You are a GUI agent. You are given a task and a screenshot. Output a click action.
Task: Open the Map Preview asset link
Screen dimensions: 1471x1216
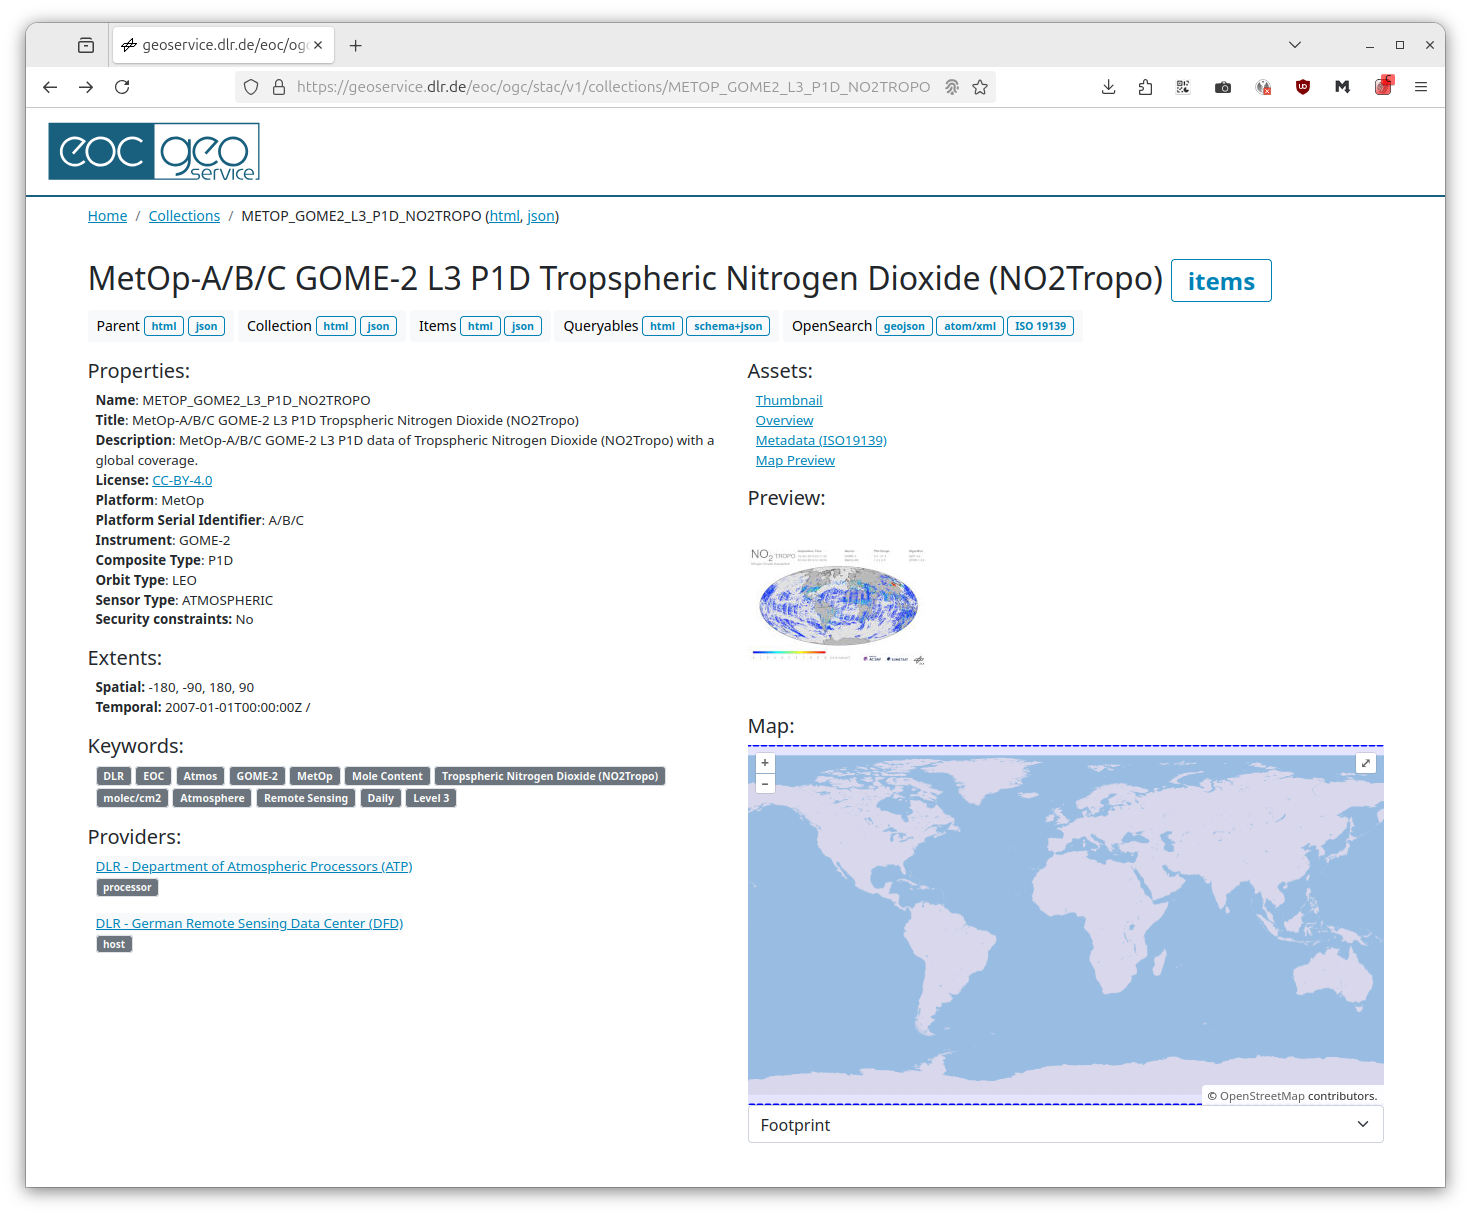(x=795, y=460)
